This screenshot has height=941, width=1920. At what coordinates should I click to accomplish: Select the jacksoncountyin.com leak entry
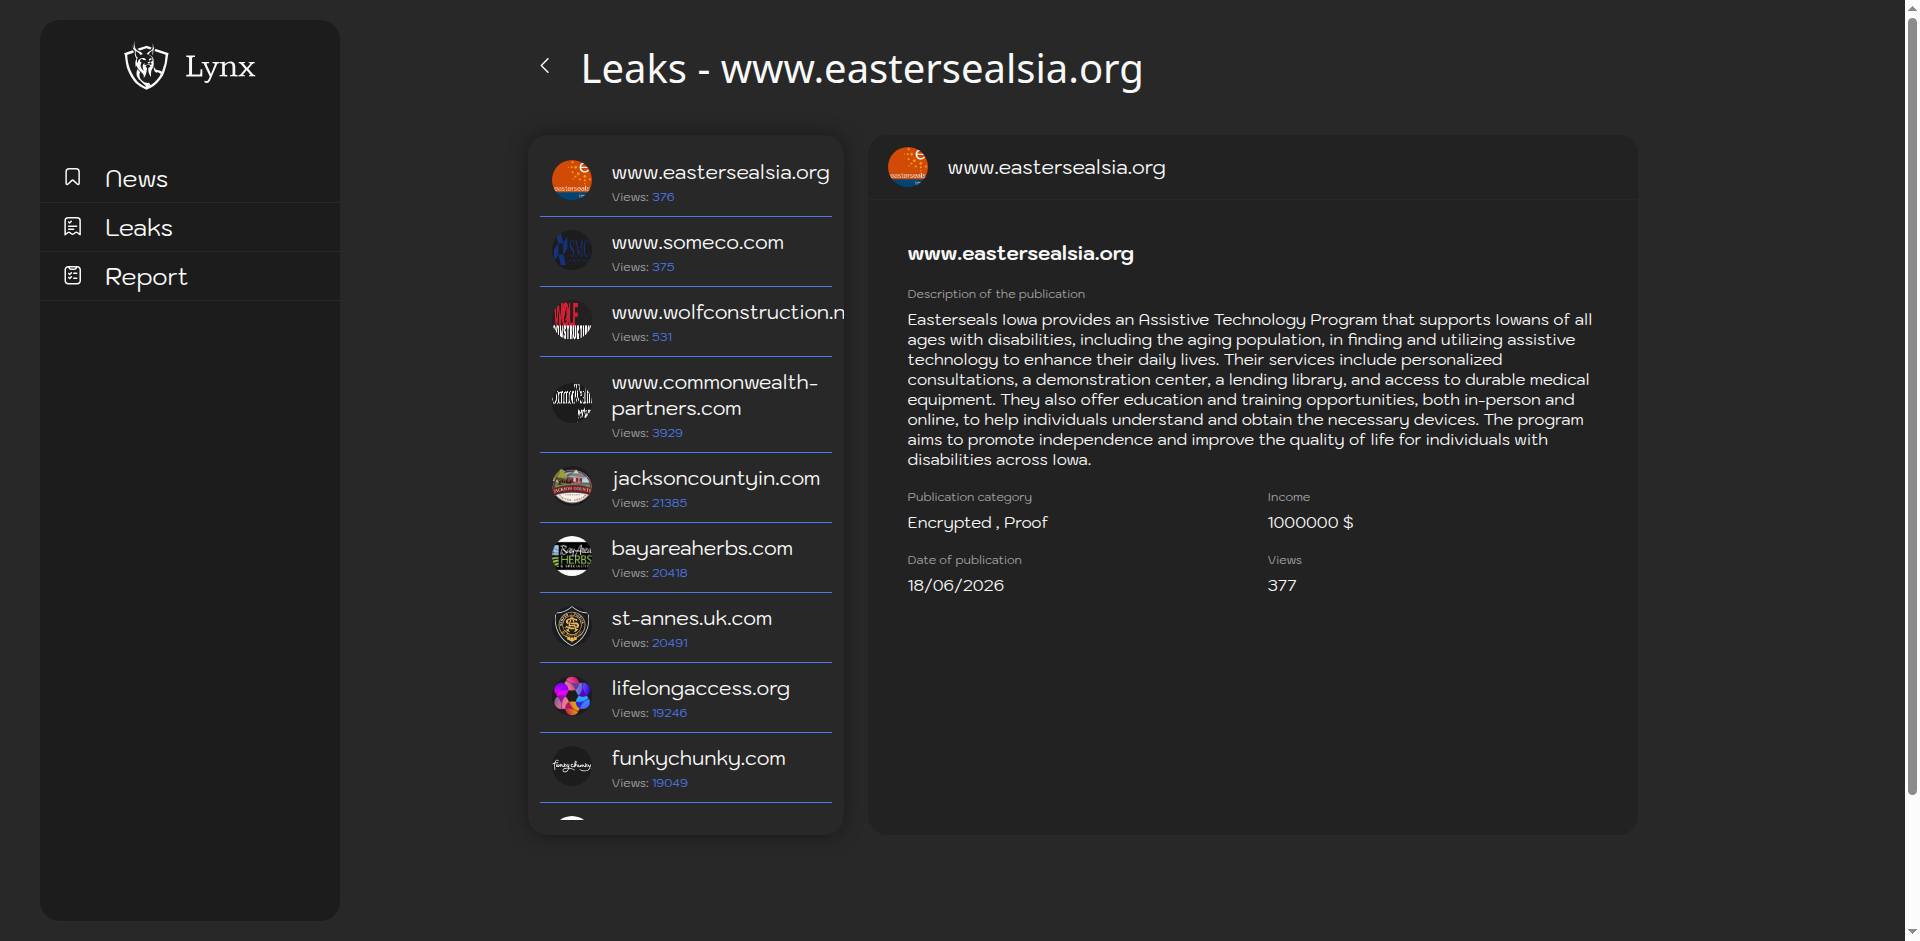(686, 488)
